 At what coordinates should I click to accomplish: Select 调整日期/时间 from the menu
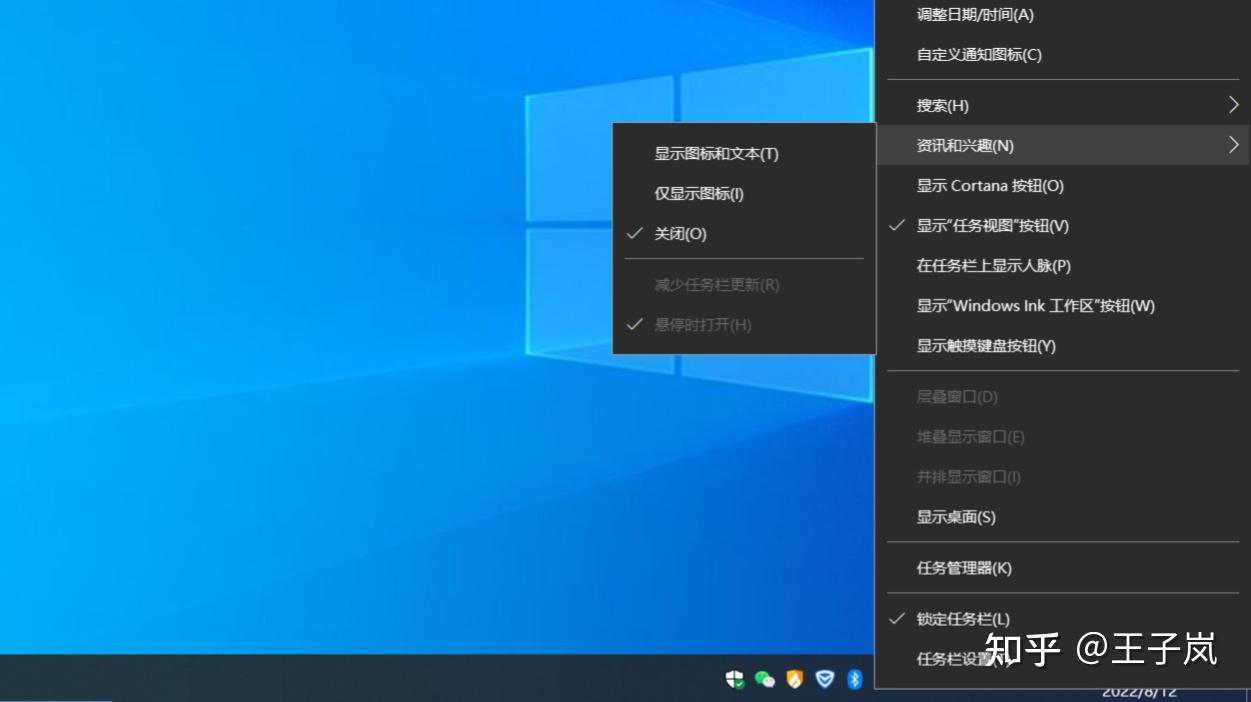pyautogui.click(x=973, y=15)
